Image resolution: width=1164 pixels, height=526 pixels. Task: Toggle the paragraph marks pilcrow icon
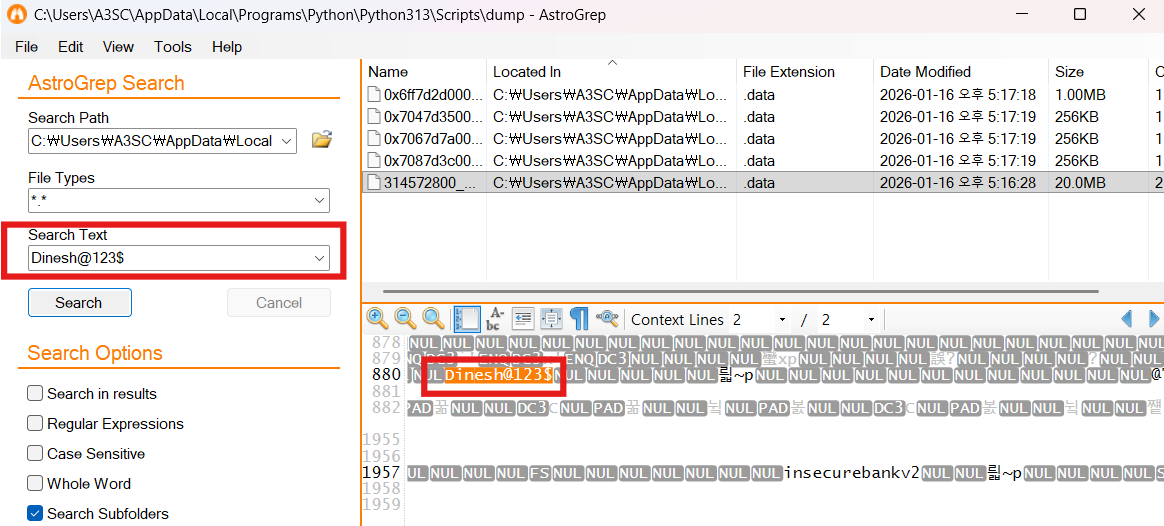point(579,319)
